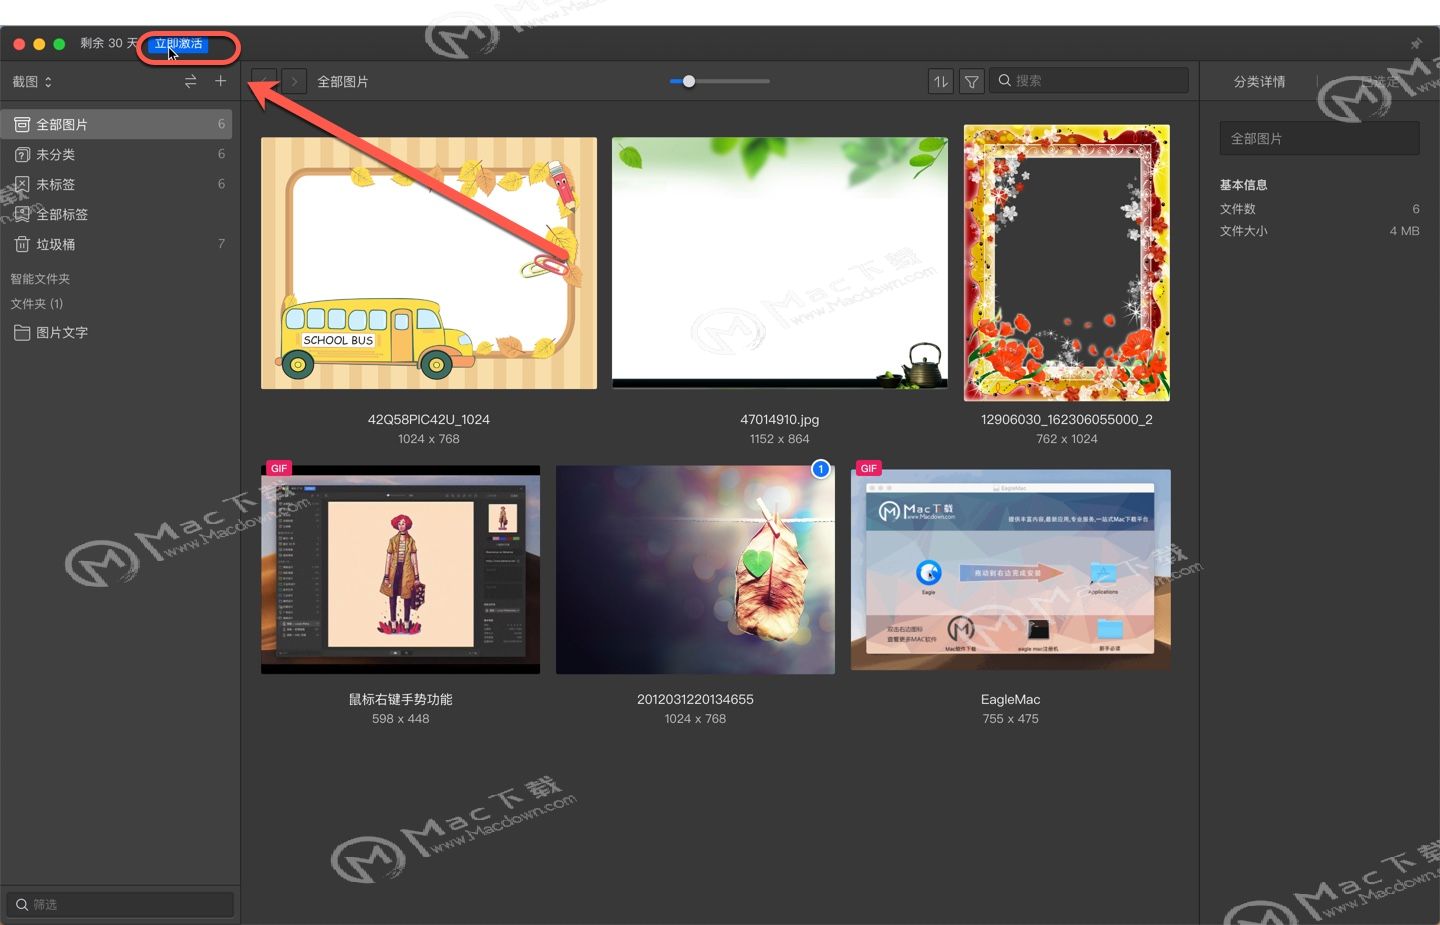Screen dimensions: 1440x925
Task: Click the file name 42Q58PIC42U_1024
Action: tap(429, 420)
